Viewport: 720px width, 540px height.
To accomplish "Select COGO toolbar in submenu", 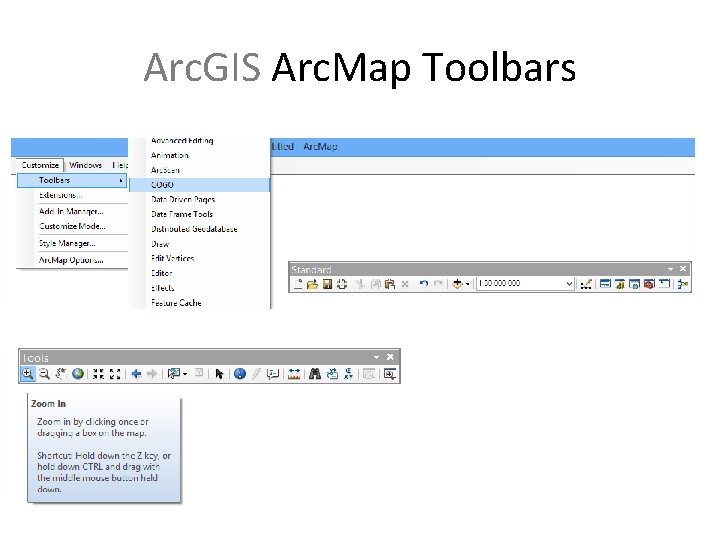I will pos(200,185).
